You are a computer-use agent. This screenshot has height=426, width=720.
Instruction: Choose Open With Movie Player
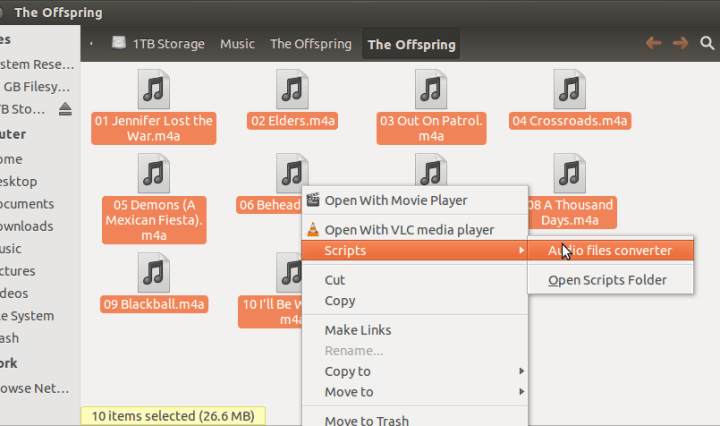pos(395,200)
